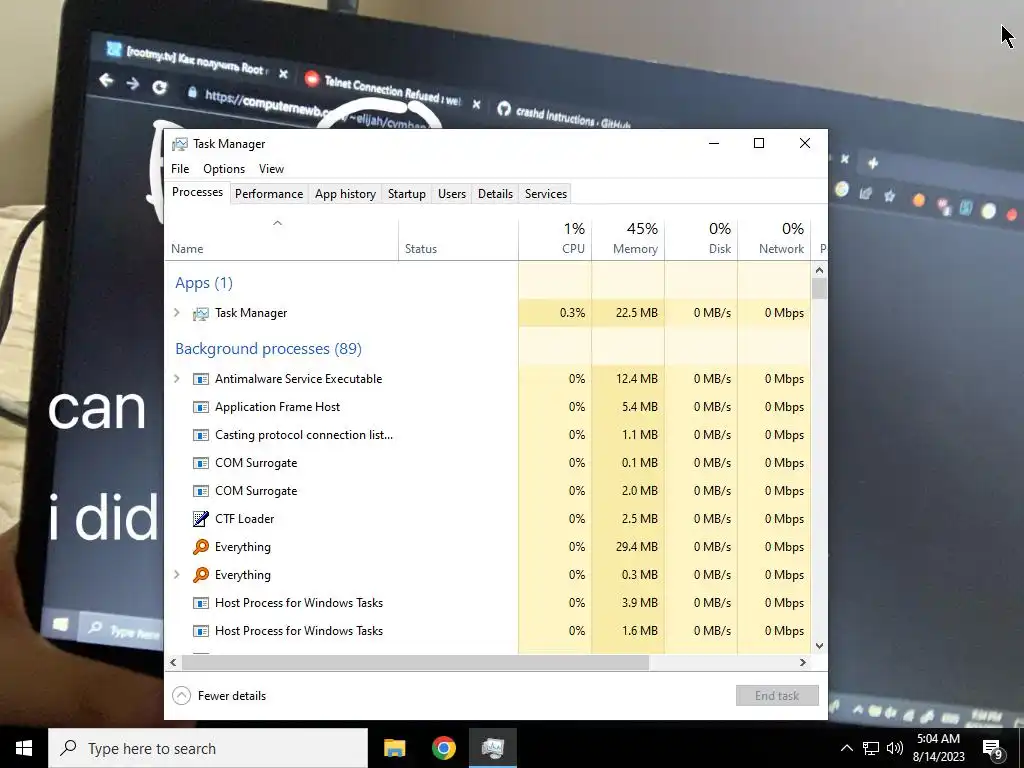Click the 22.5 MB memory value
1024x768 pixels.
(636, 313)
